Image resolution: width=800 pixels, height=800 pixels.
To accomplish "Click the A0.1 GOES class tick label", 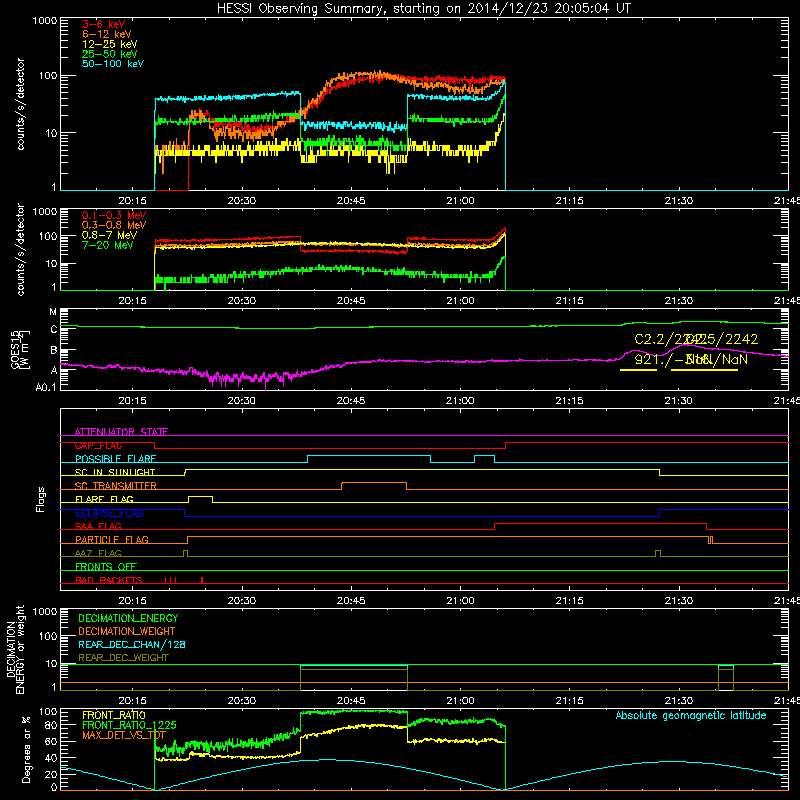I will tap(46, 388).
